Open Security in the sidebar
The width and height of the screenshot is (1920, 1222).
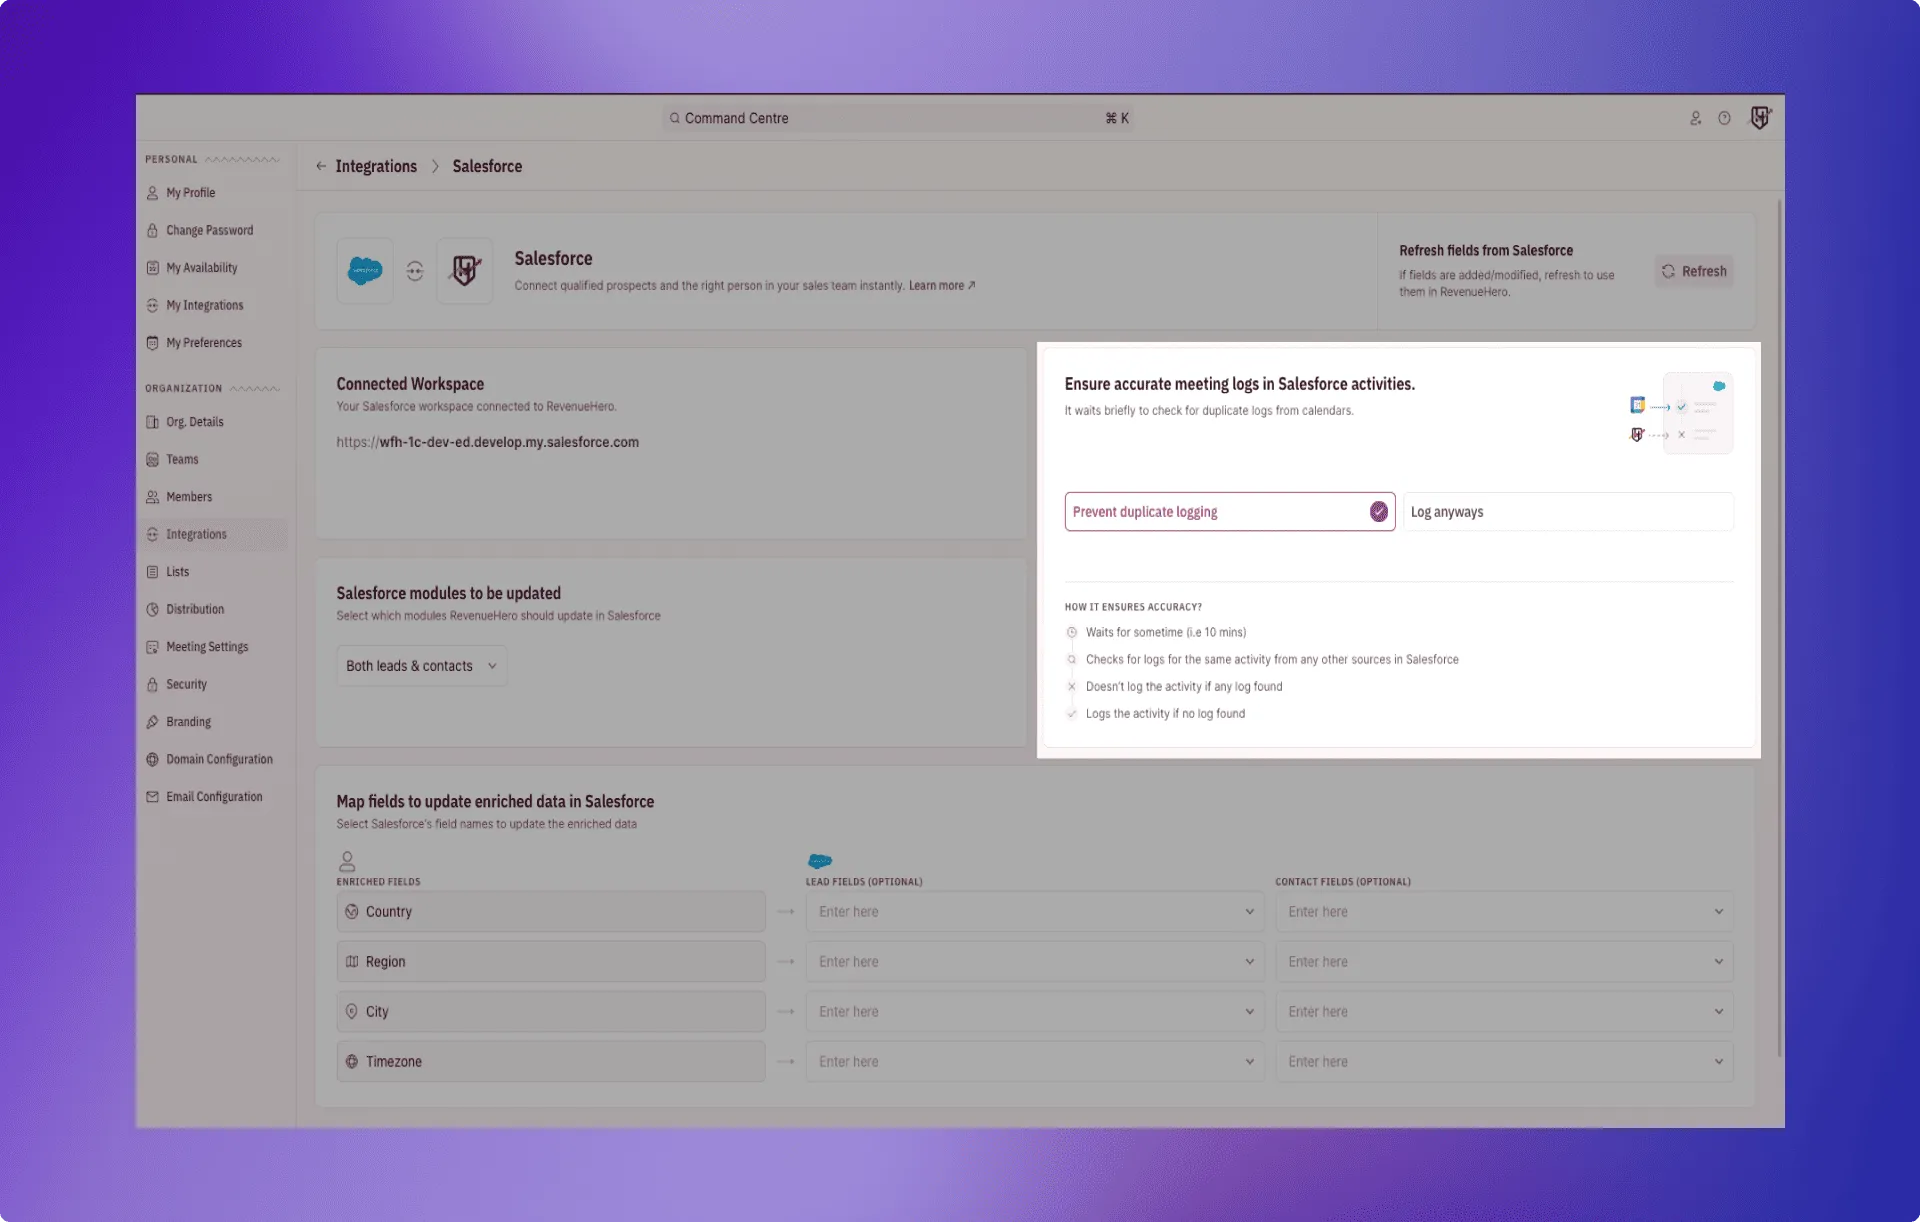pyautogui.click(x=186, y=684)
